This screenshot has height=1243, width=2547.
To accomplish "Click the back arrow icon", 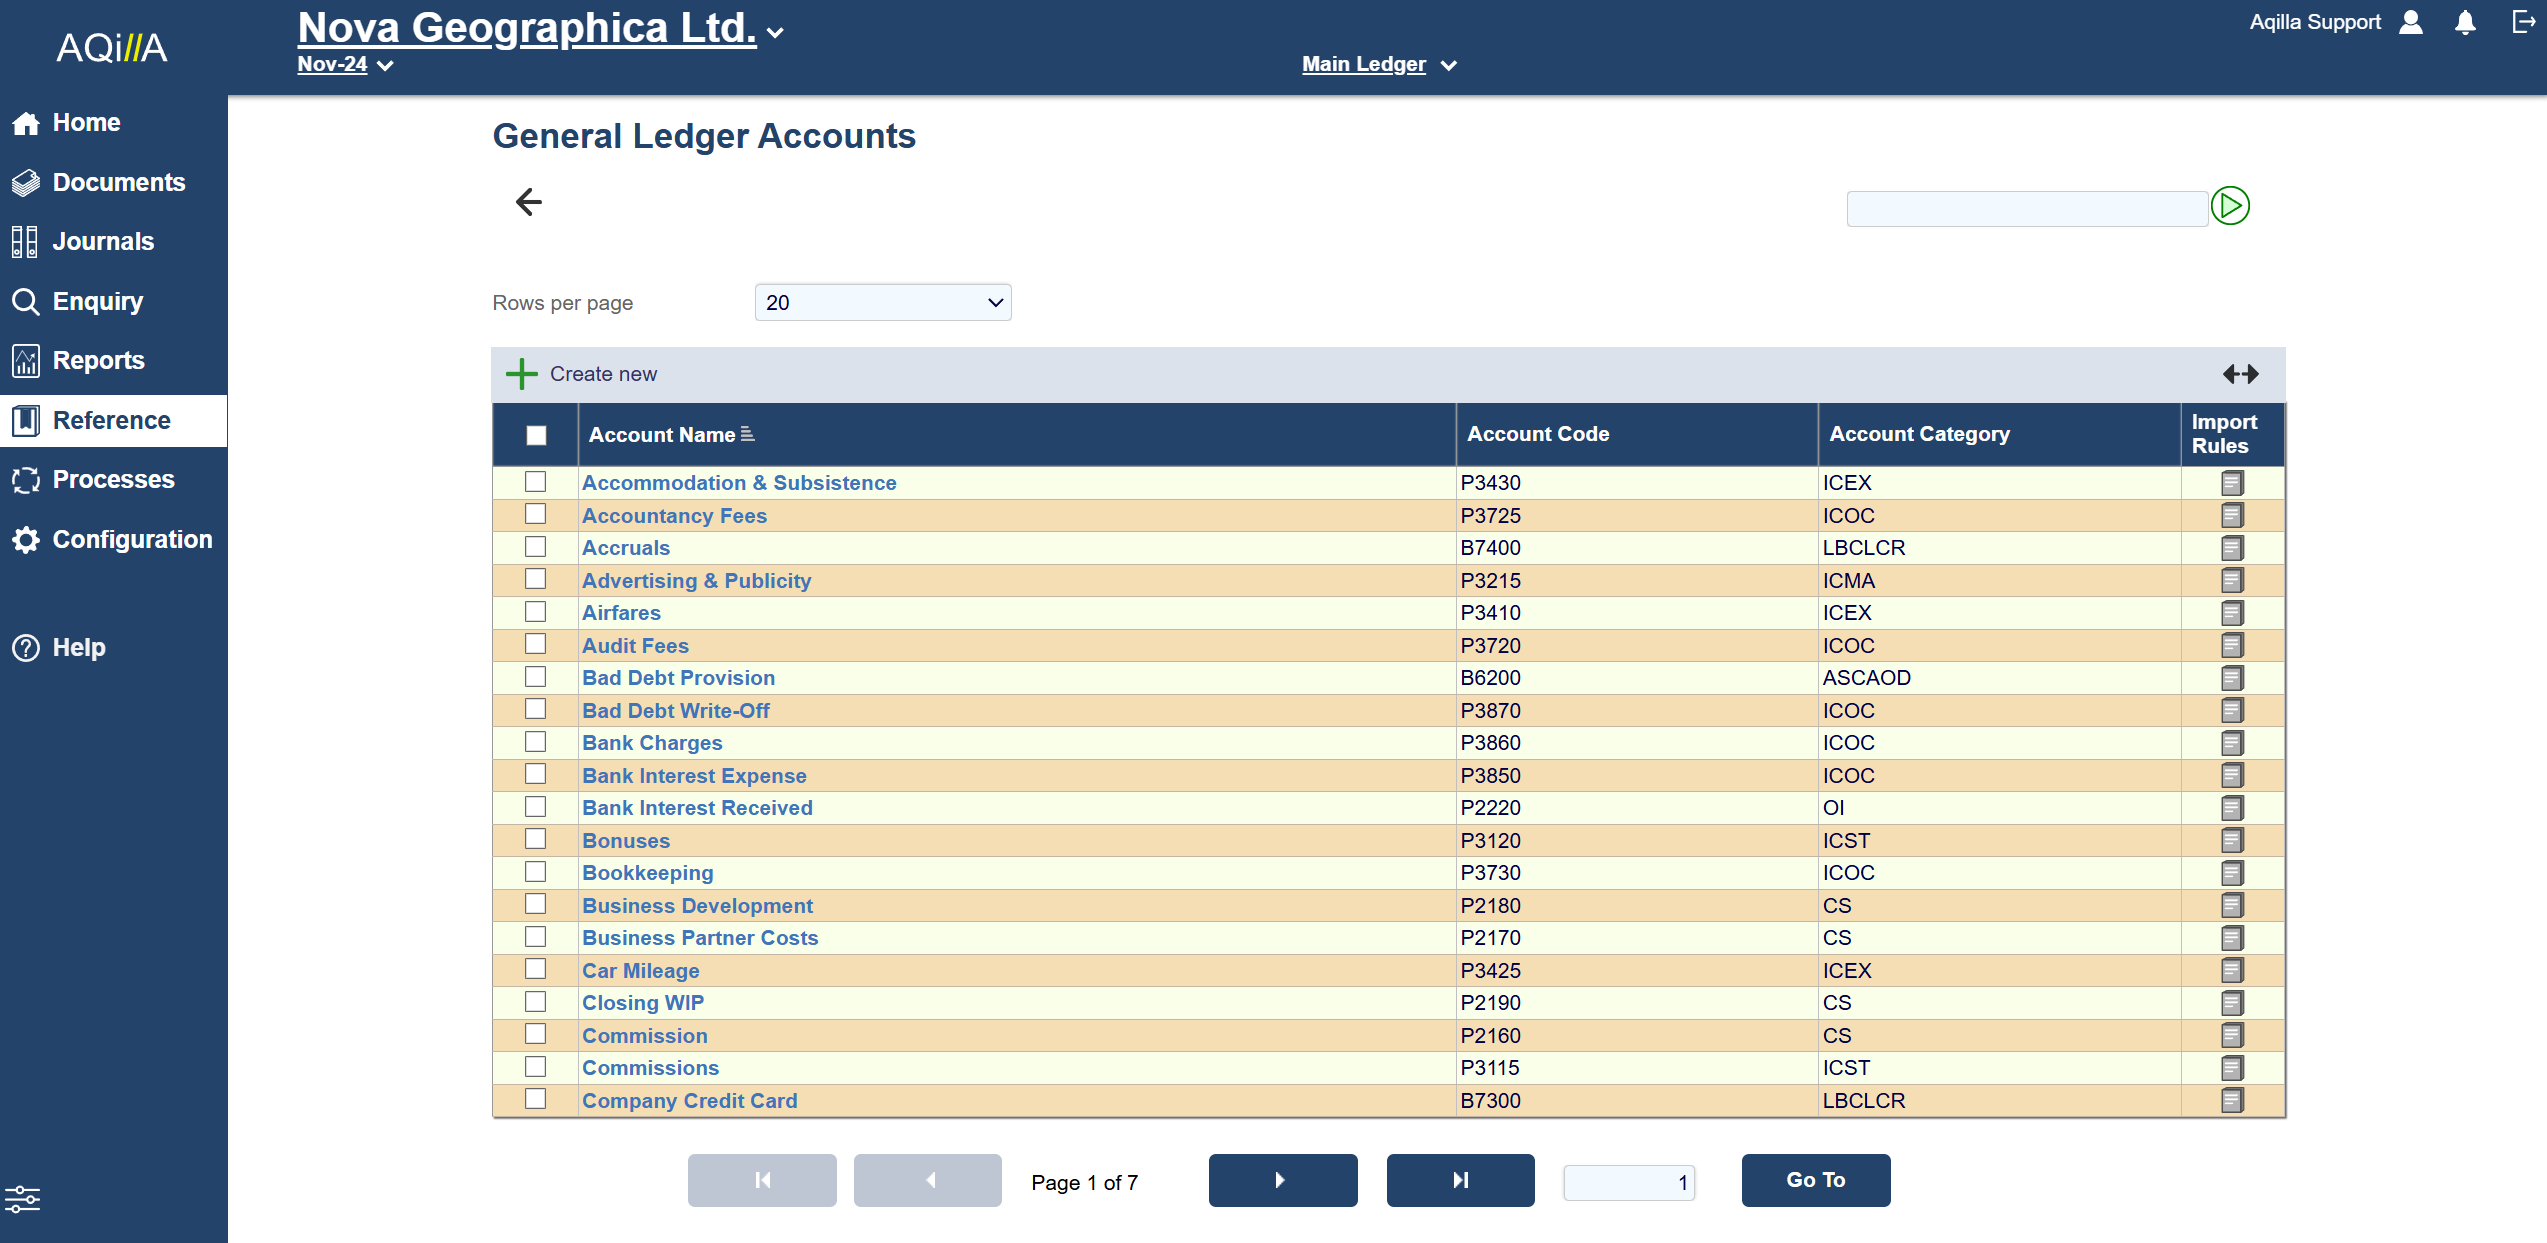I will pos(528,202).
